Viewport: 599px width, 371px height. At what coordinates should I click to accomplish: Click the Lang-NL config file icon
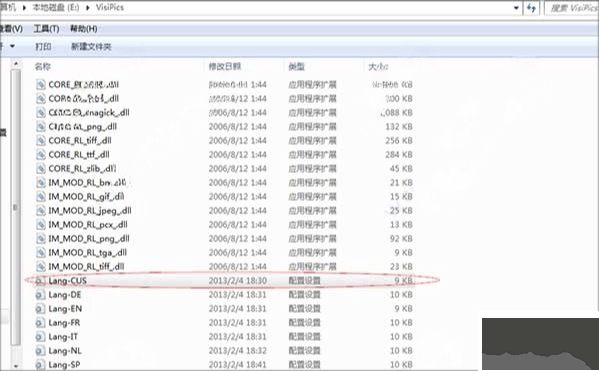[x=40, y=351]
